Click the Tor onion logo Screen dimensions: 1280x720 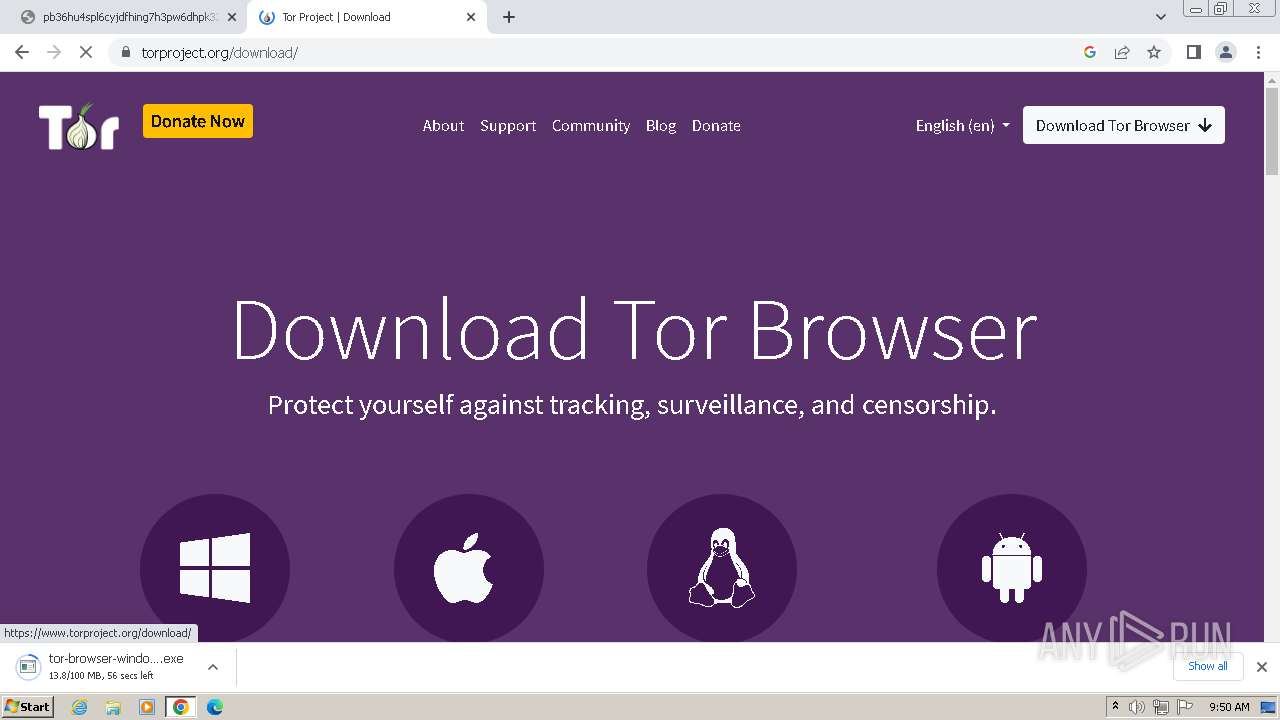[79, 126]
